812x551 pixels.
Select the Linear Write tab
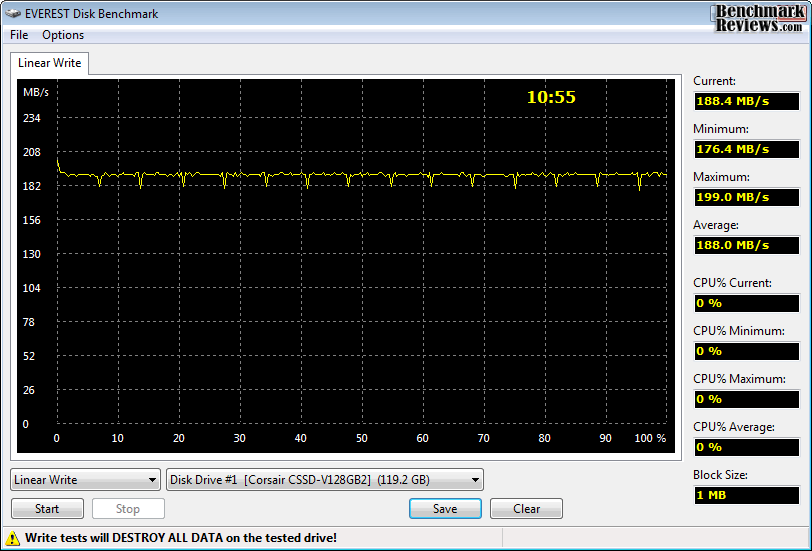(x=49, y=63)
